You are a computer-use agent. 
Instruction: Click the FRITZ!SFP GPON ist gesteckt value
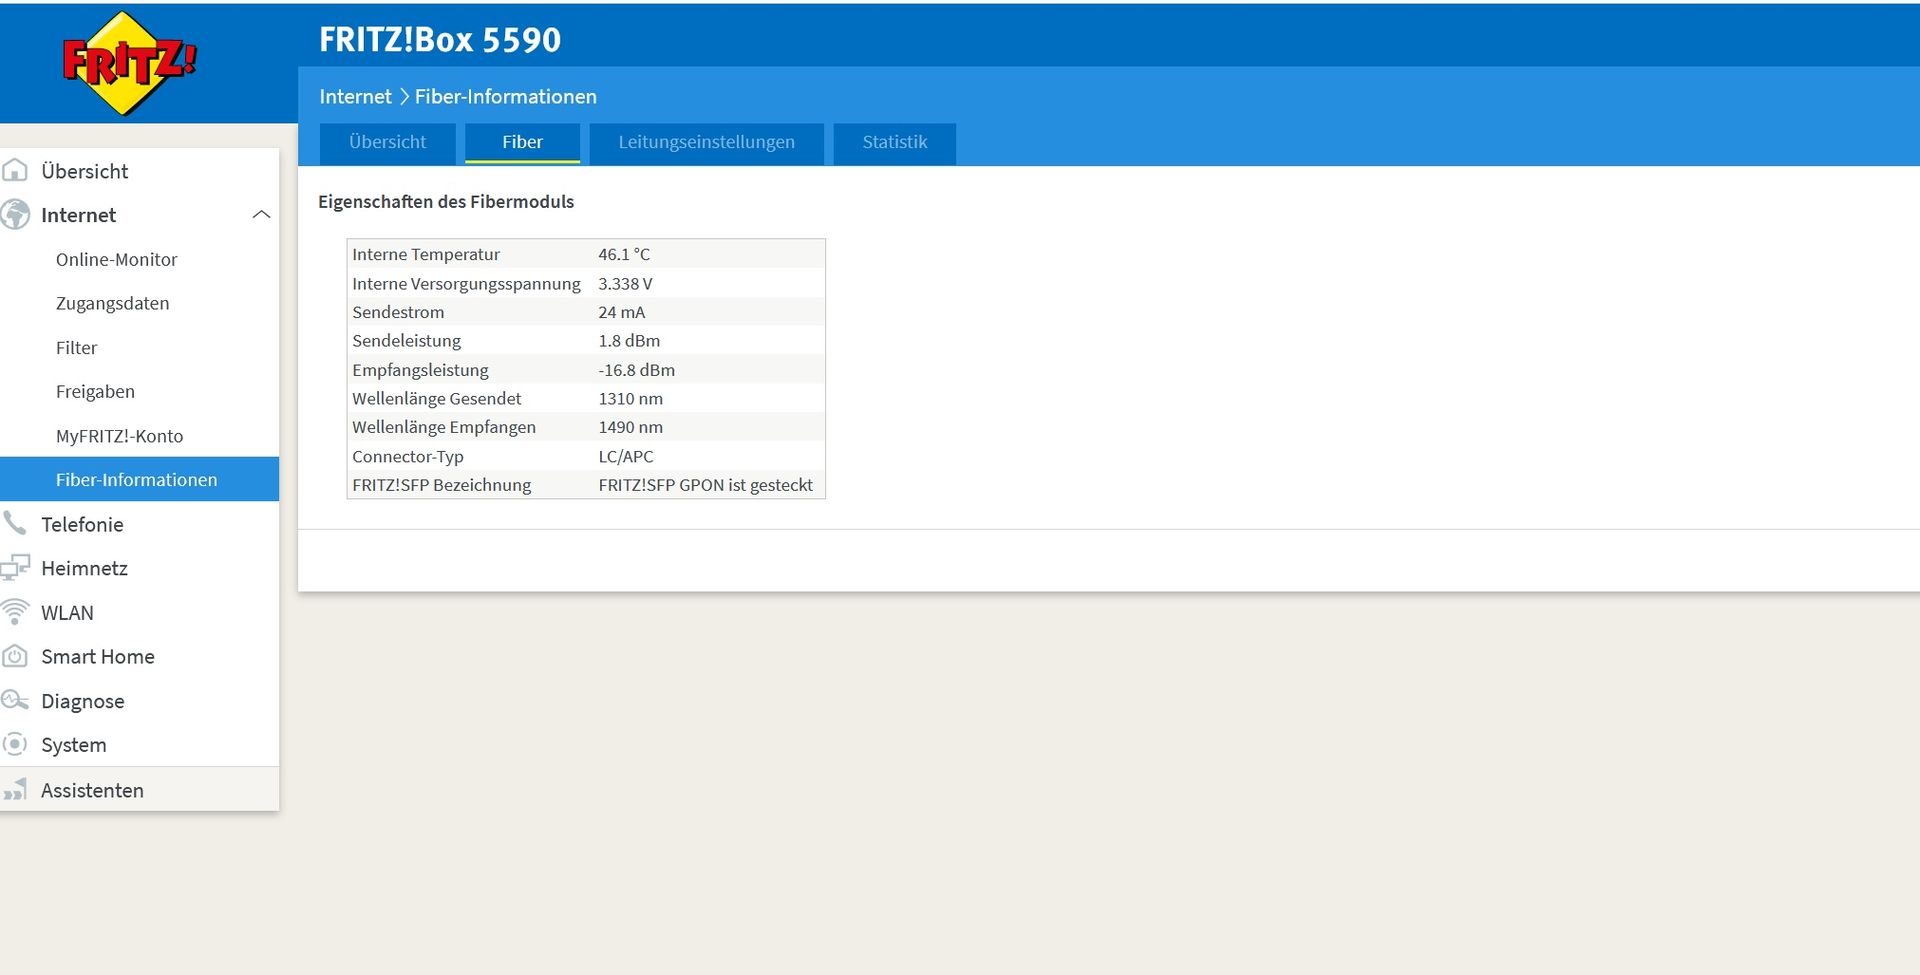[705, 485]
